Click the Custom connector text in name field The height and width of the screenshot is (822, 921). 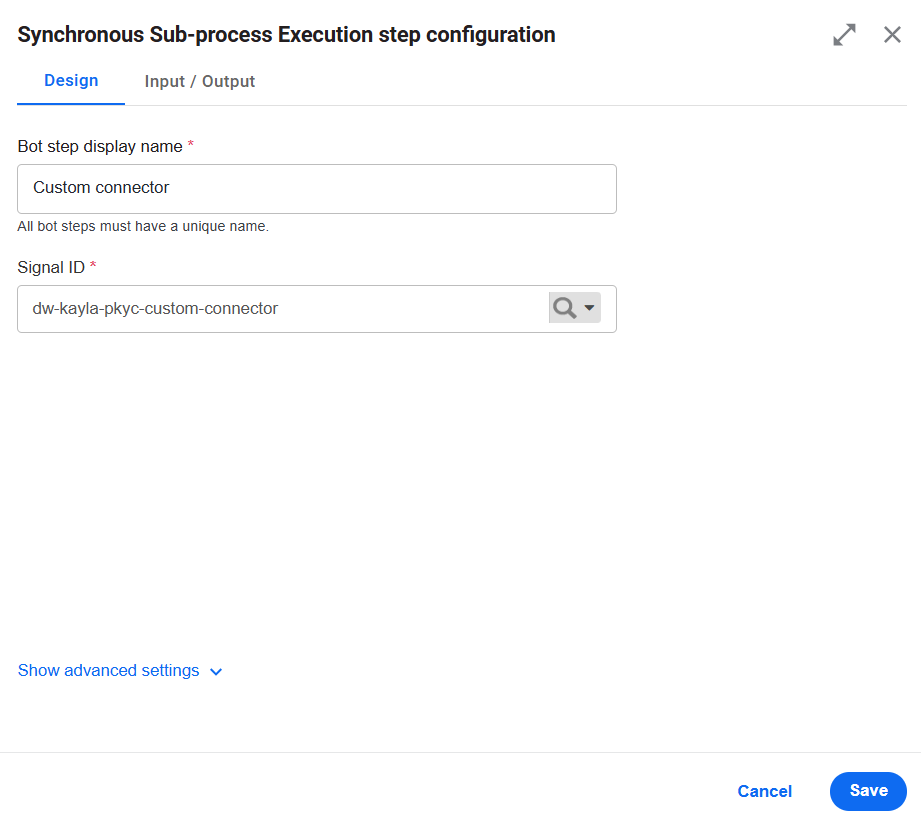point(101,187)
